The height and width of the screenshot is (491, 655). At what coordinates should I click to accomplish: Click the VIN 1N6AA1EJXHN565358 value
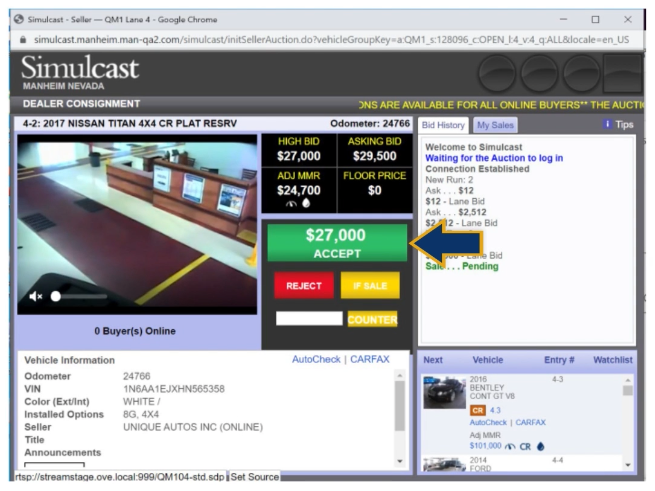[174, 389]
